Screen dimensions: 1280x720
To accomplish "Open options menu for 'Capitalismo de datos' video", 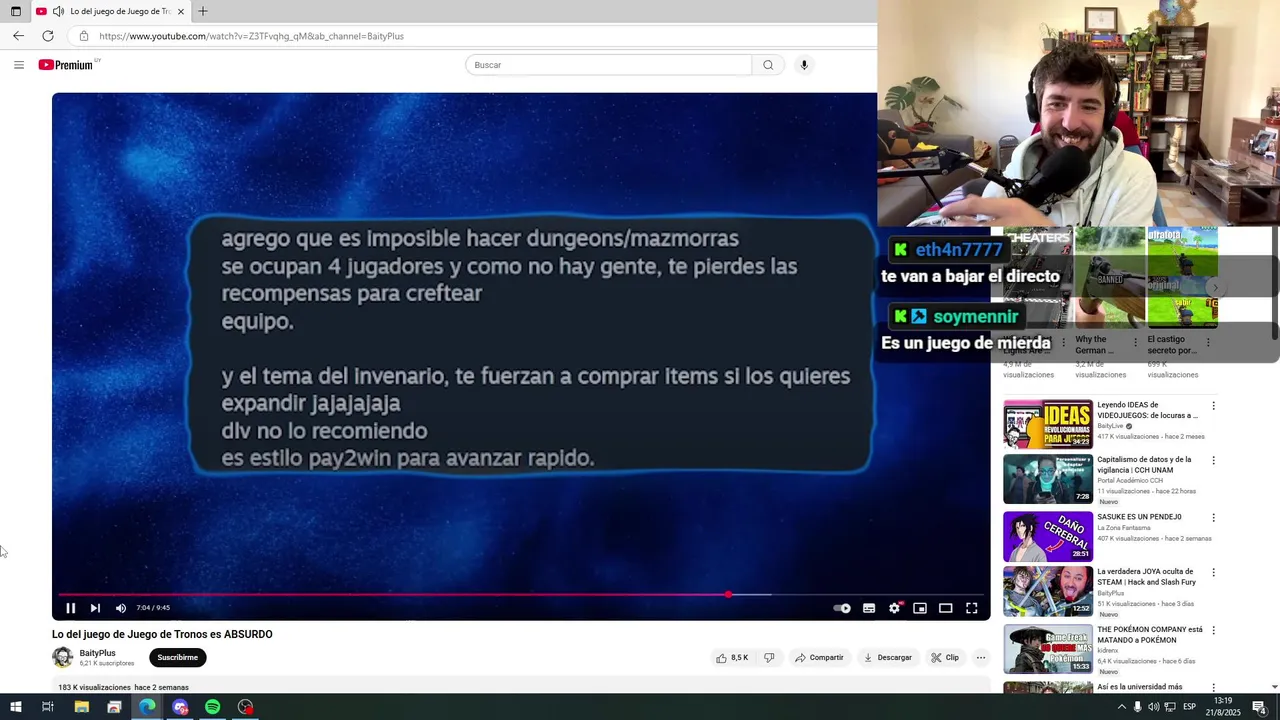I will coord(1214,461).
